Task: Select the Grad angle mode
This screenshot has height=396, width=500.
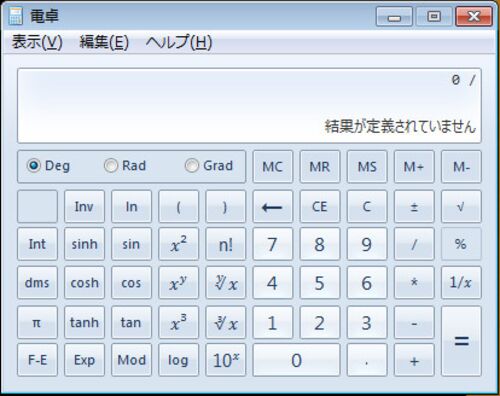Action: coord(209,166)
